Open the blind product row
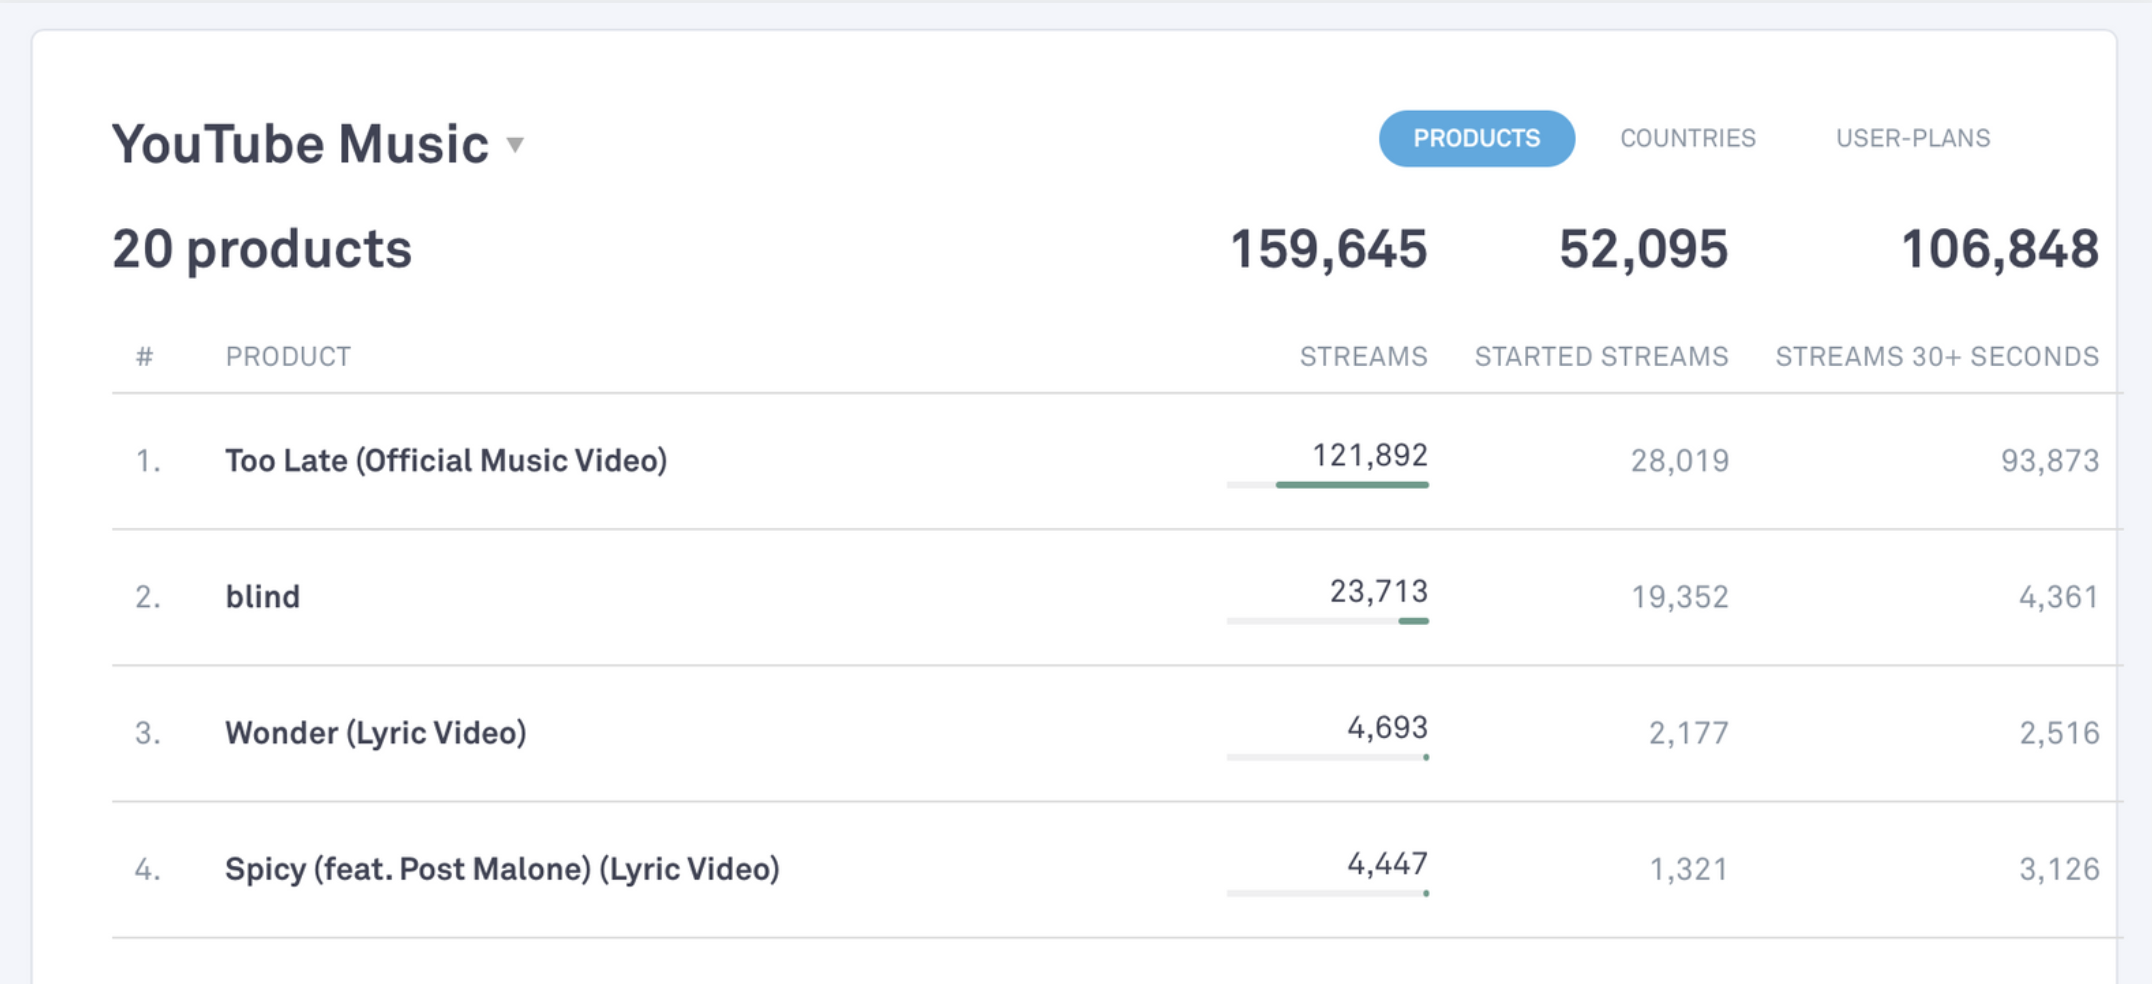 tap(262, 597)
